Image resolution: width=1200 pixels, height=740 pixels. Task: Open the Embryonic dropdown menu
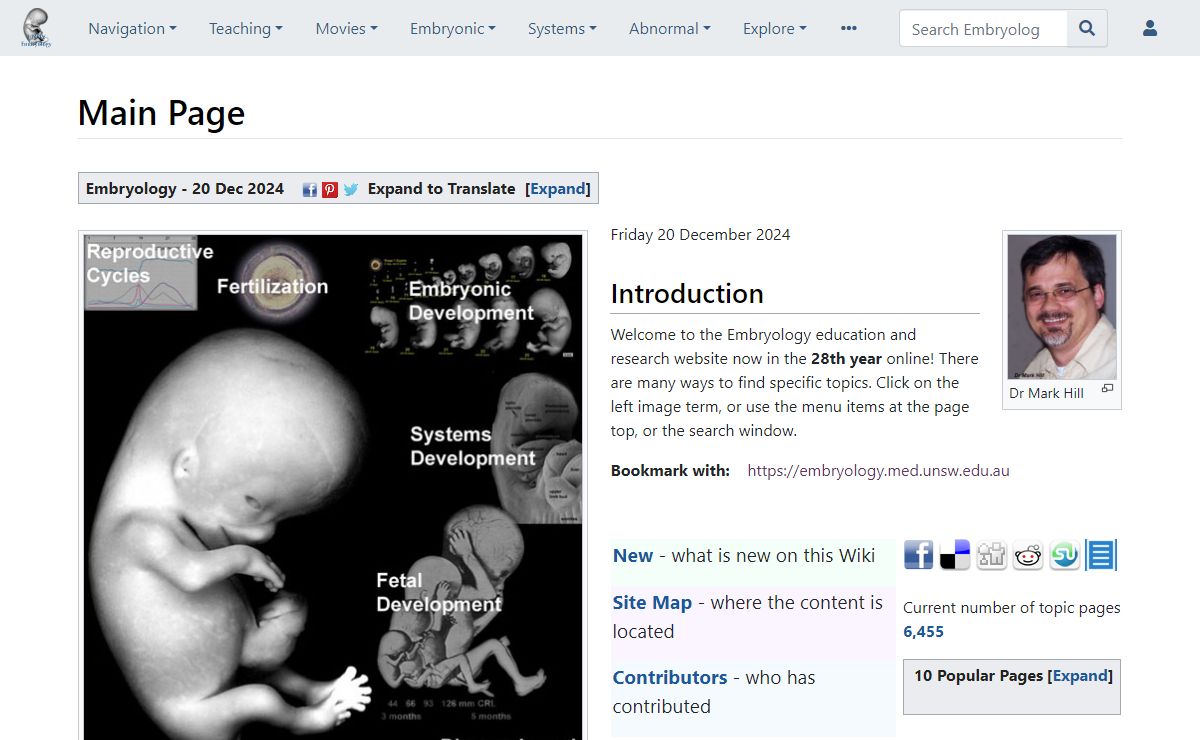[452, 29]
